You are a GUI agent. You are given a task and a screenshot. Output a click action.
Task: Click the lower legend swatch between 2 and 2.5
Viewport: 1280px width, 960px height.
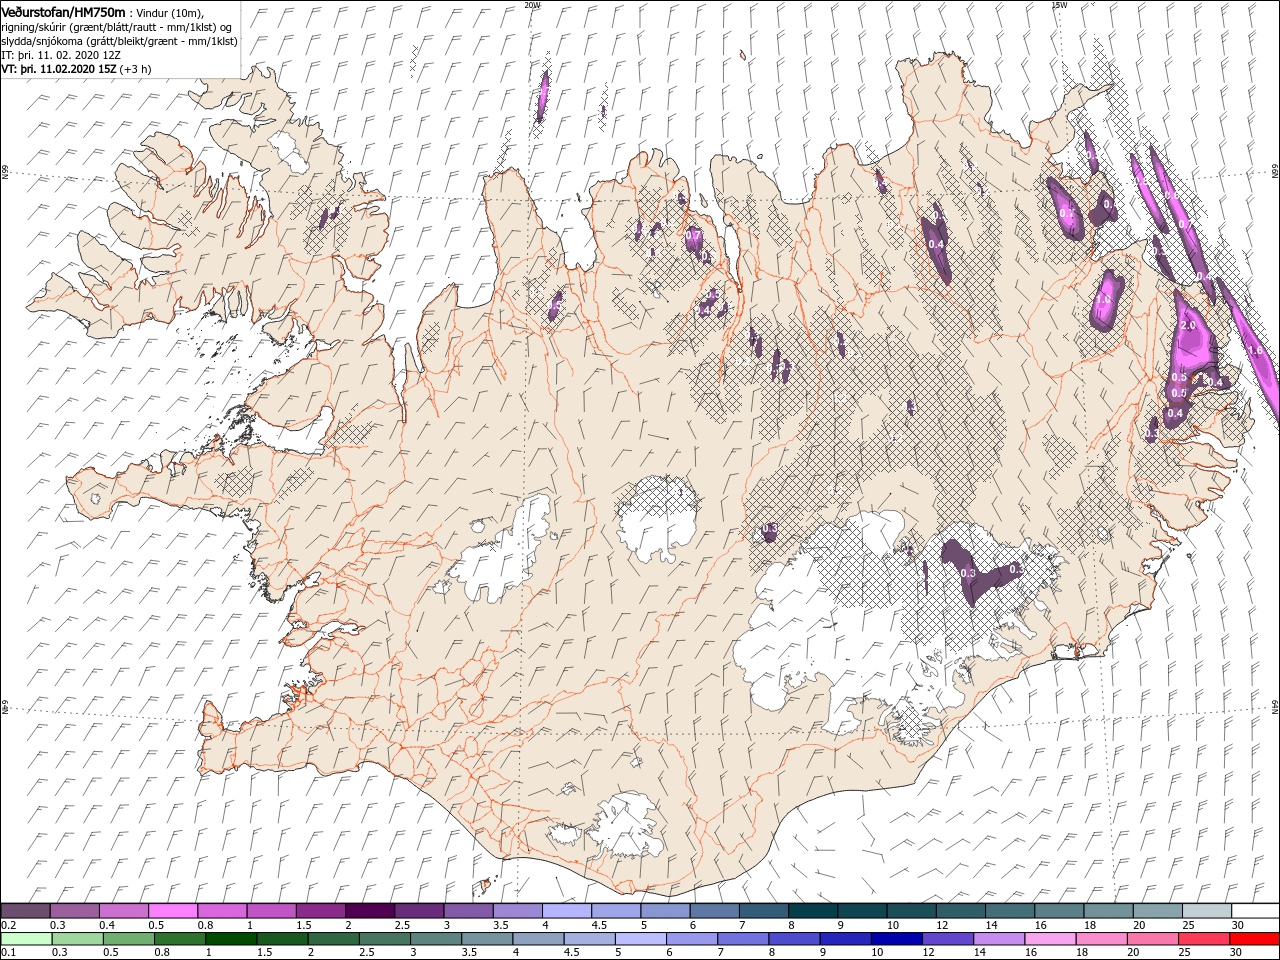[333, 939]
